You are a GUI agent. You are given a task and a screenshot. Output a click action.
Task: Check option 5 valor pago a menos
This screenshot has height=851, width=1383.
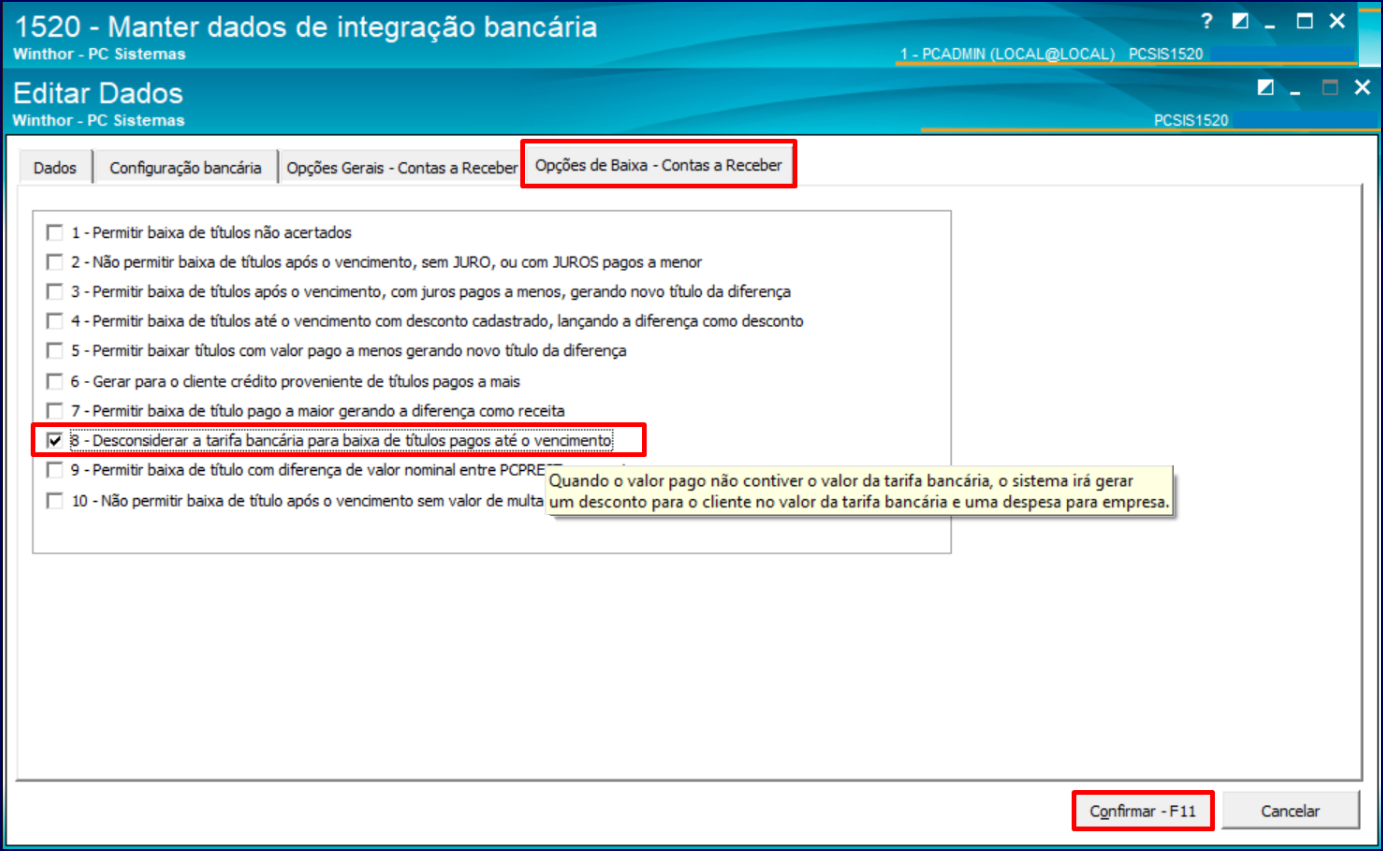54,352
